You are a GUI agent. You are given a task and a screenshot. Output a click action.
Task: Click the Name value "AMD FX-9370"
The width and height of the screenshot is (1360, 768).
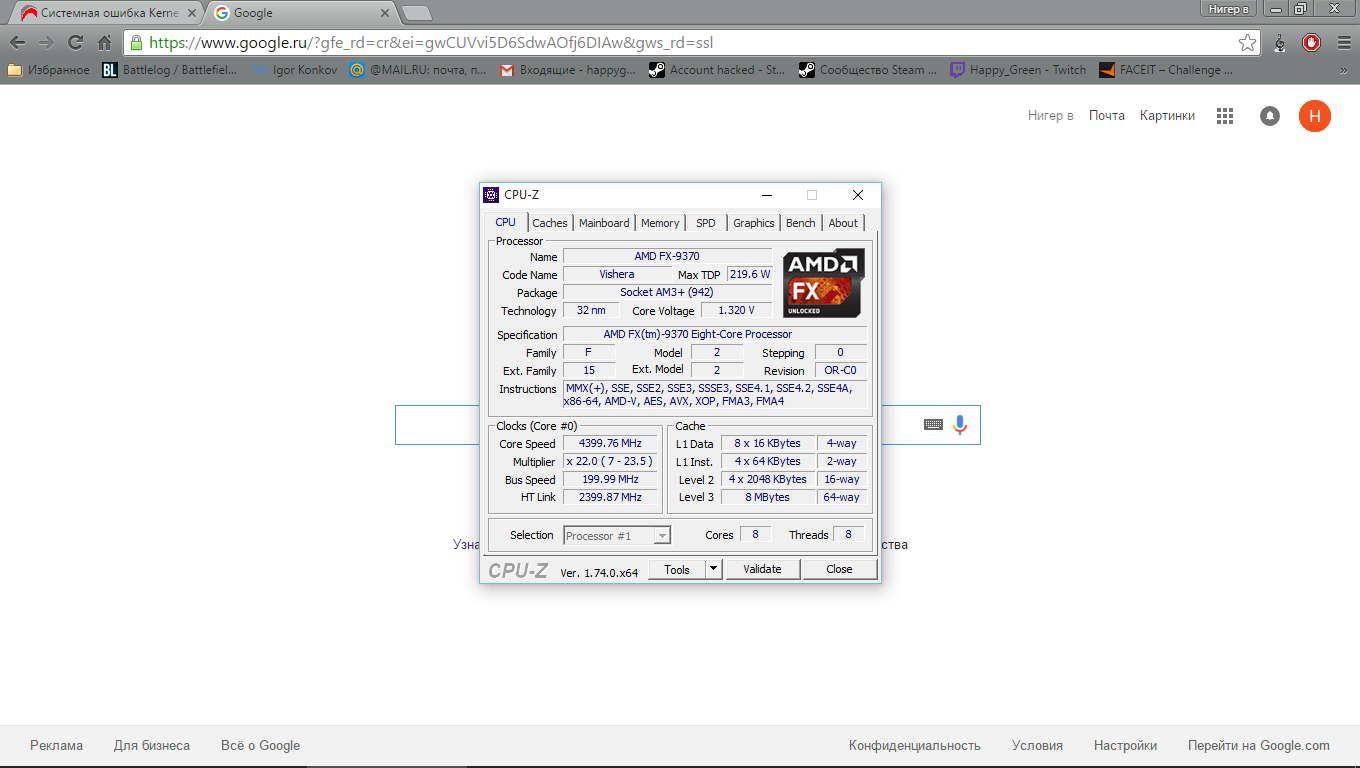click(x=667, y=257)
